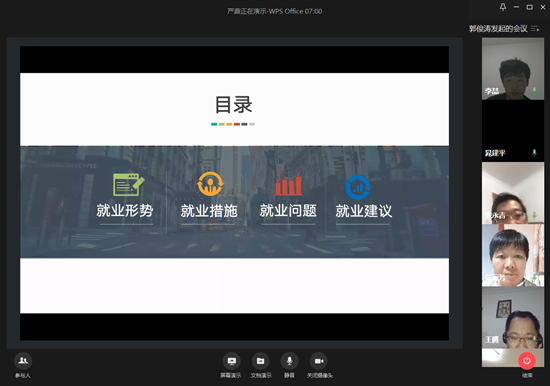Collapse the participant video sidebar

[x=535, y=29]
